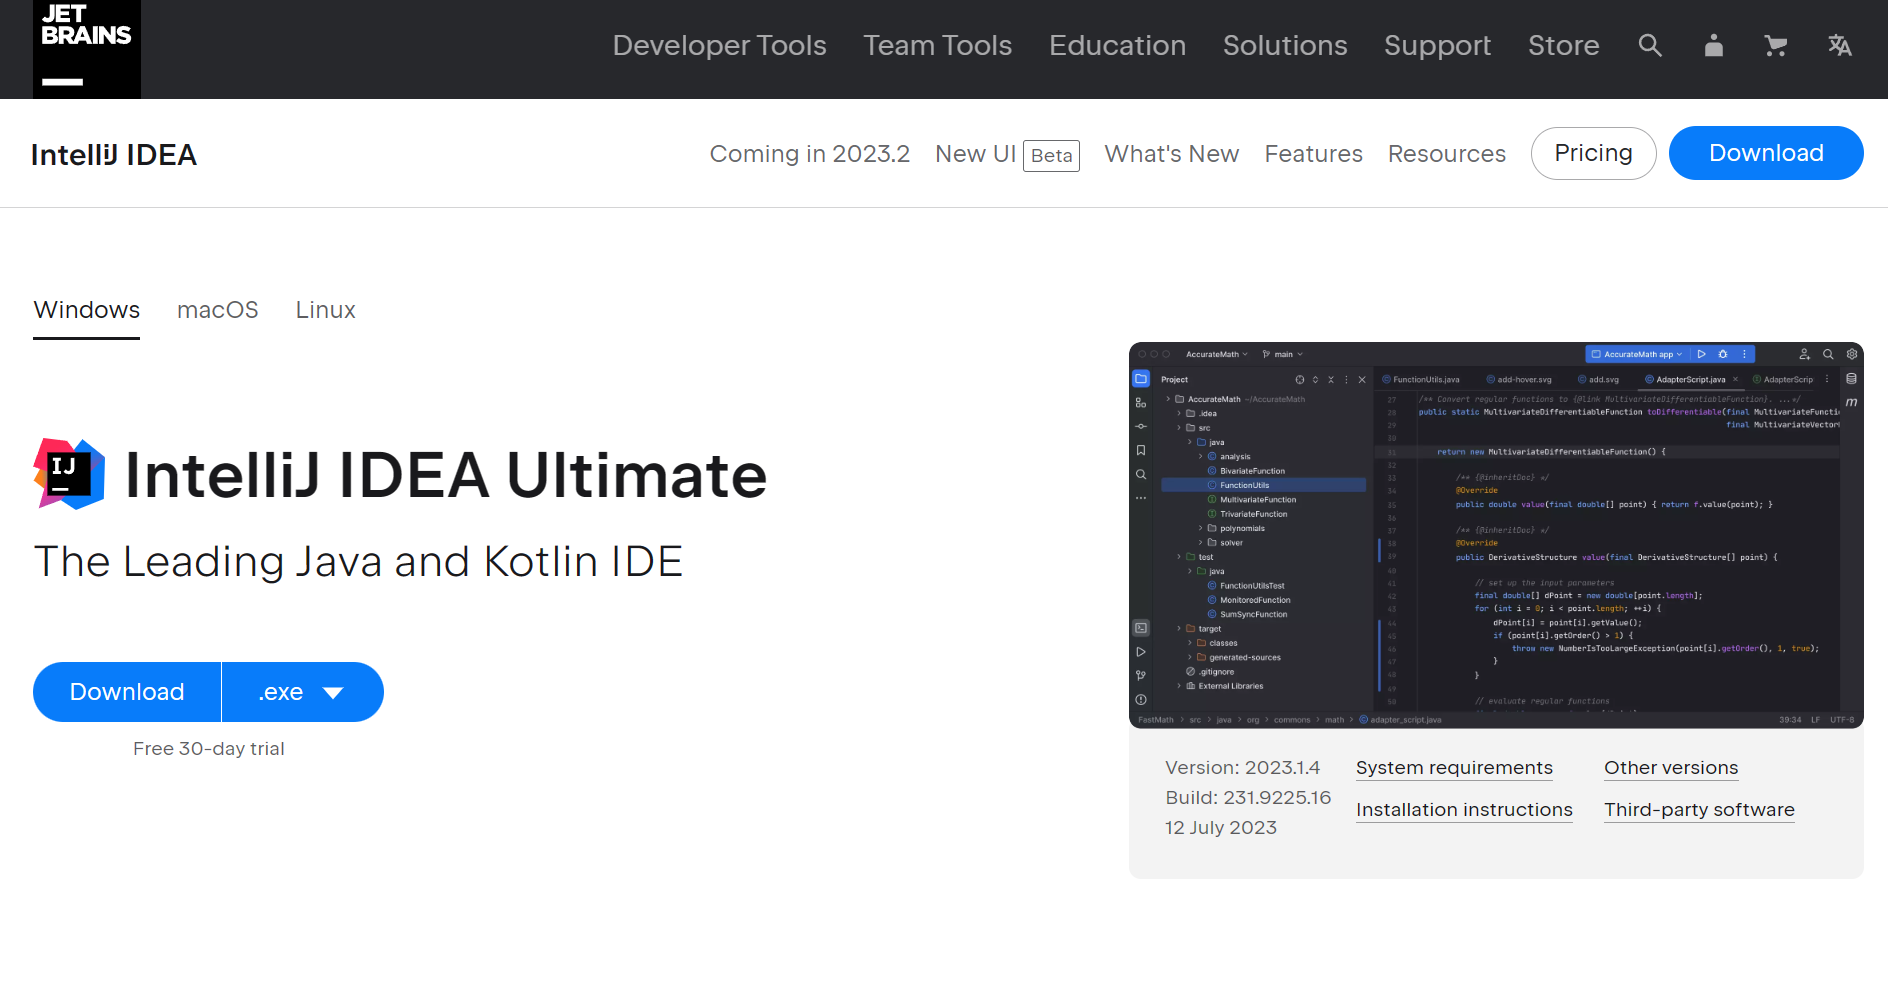Viewport: 1888px width, 1008px height.
Task: Open the Solutions menu
Action: (x=1284, y=45)
